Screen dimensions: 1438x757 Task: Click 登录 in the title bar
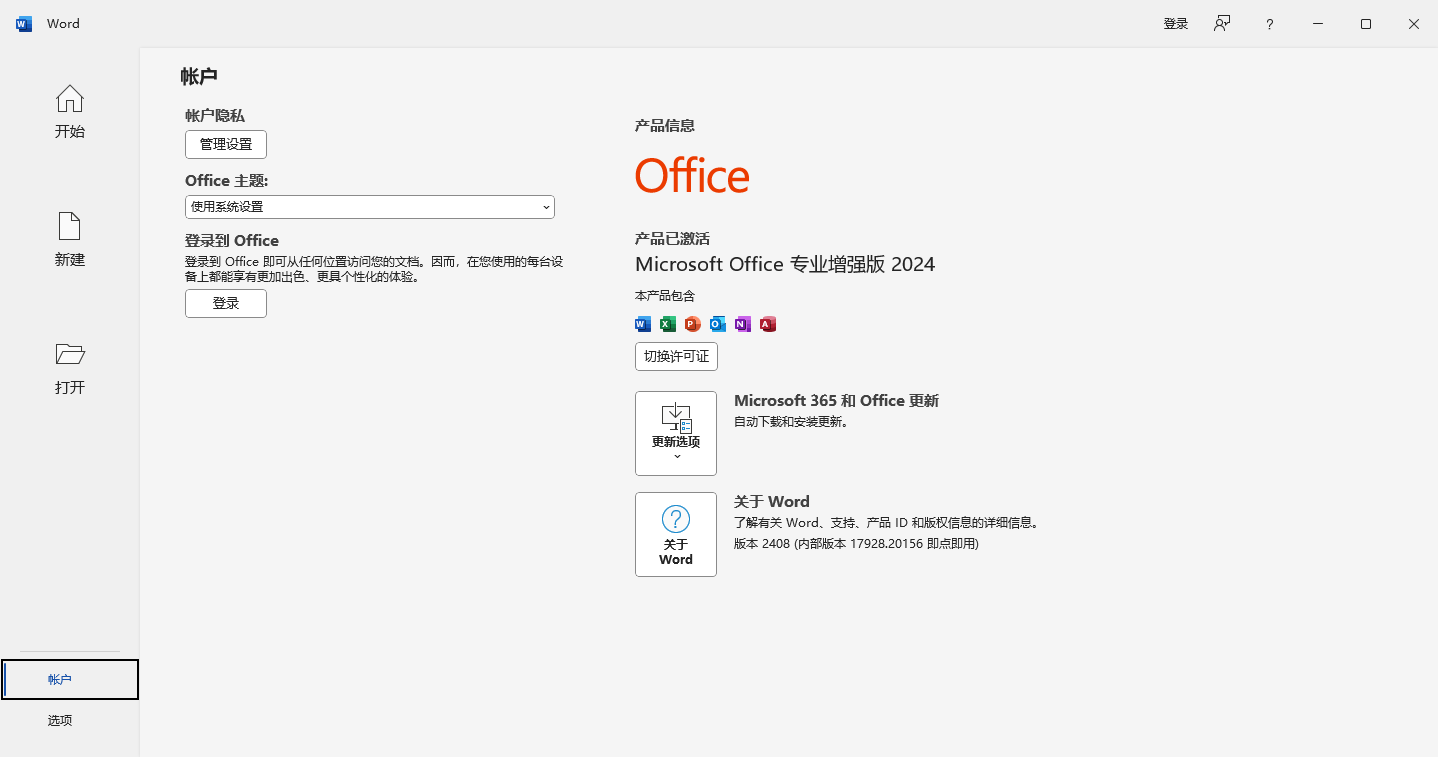1176,24
